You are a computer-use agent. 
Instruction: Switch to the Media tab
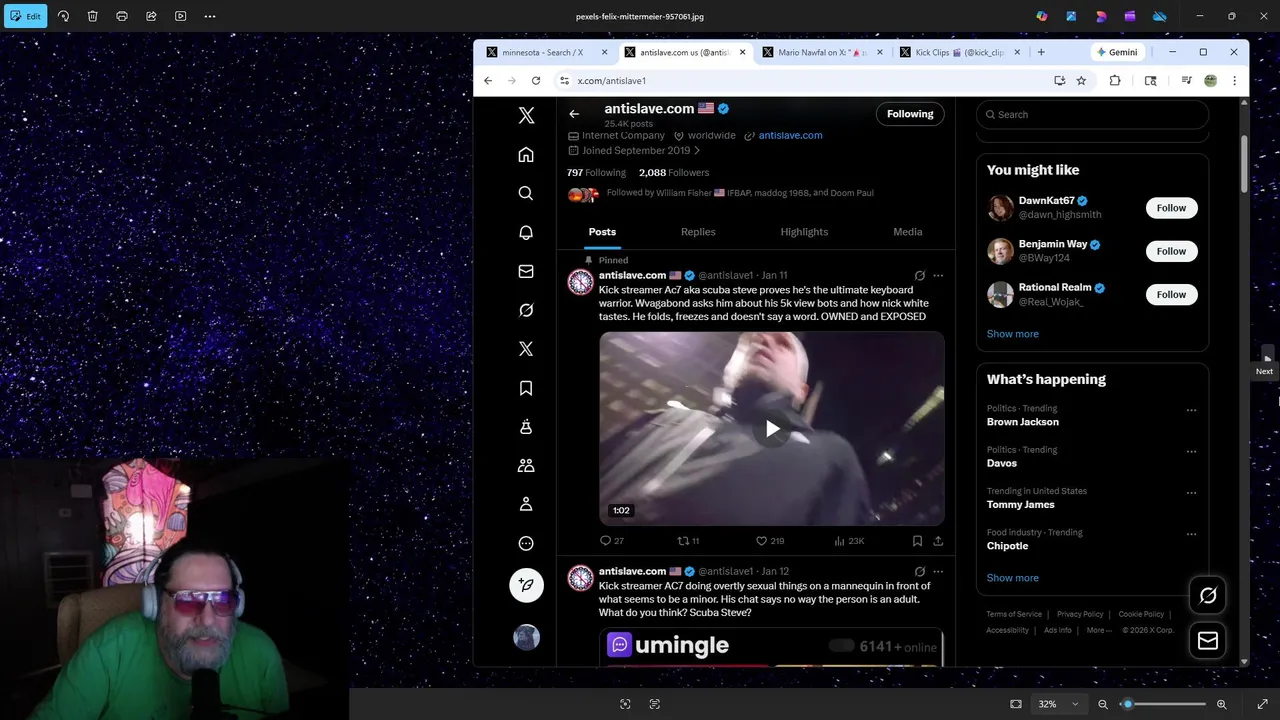pos(908,232)
